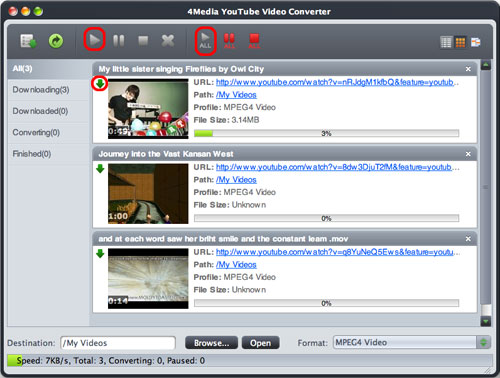Click the title bar of the Fireflies task
Viewport: 500px width, 378px height.
[284, 69]
